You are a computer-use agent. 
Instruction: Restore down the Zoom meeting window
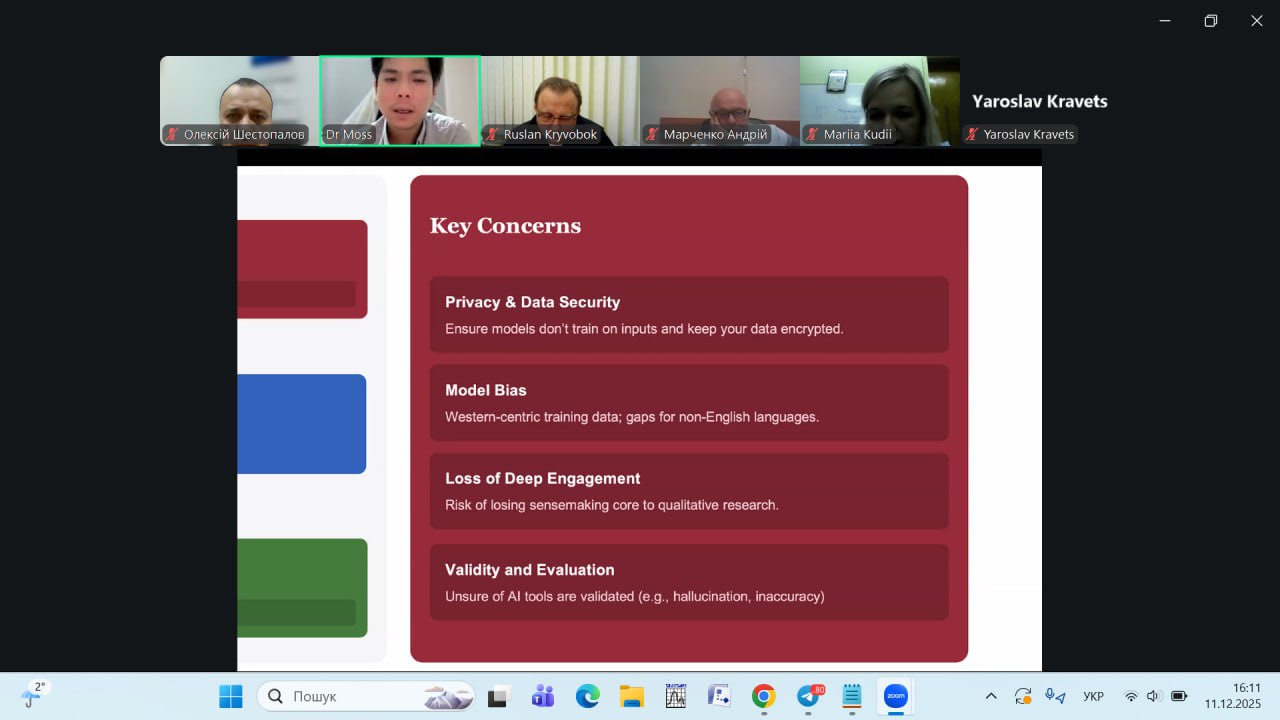(x=1211, y=20)
